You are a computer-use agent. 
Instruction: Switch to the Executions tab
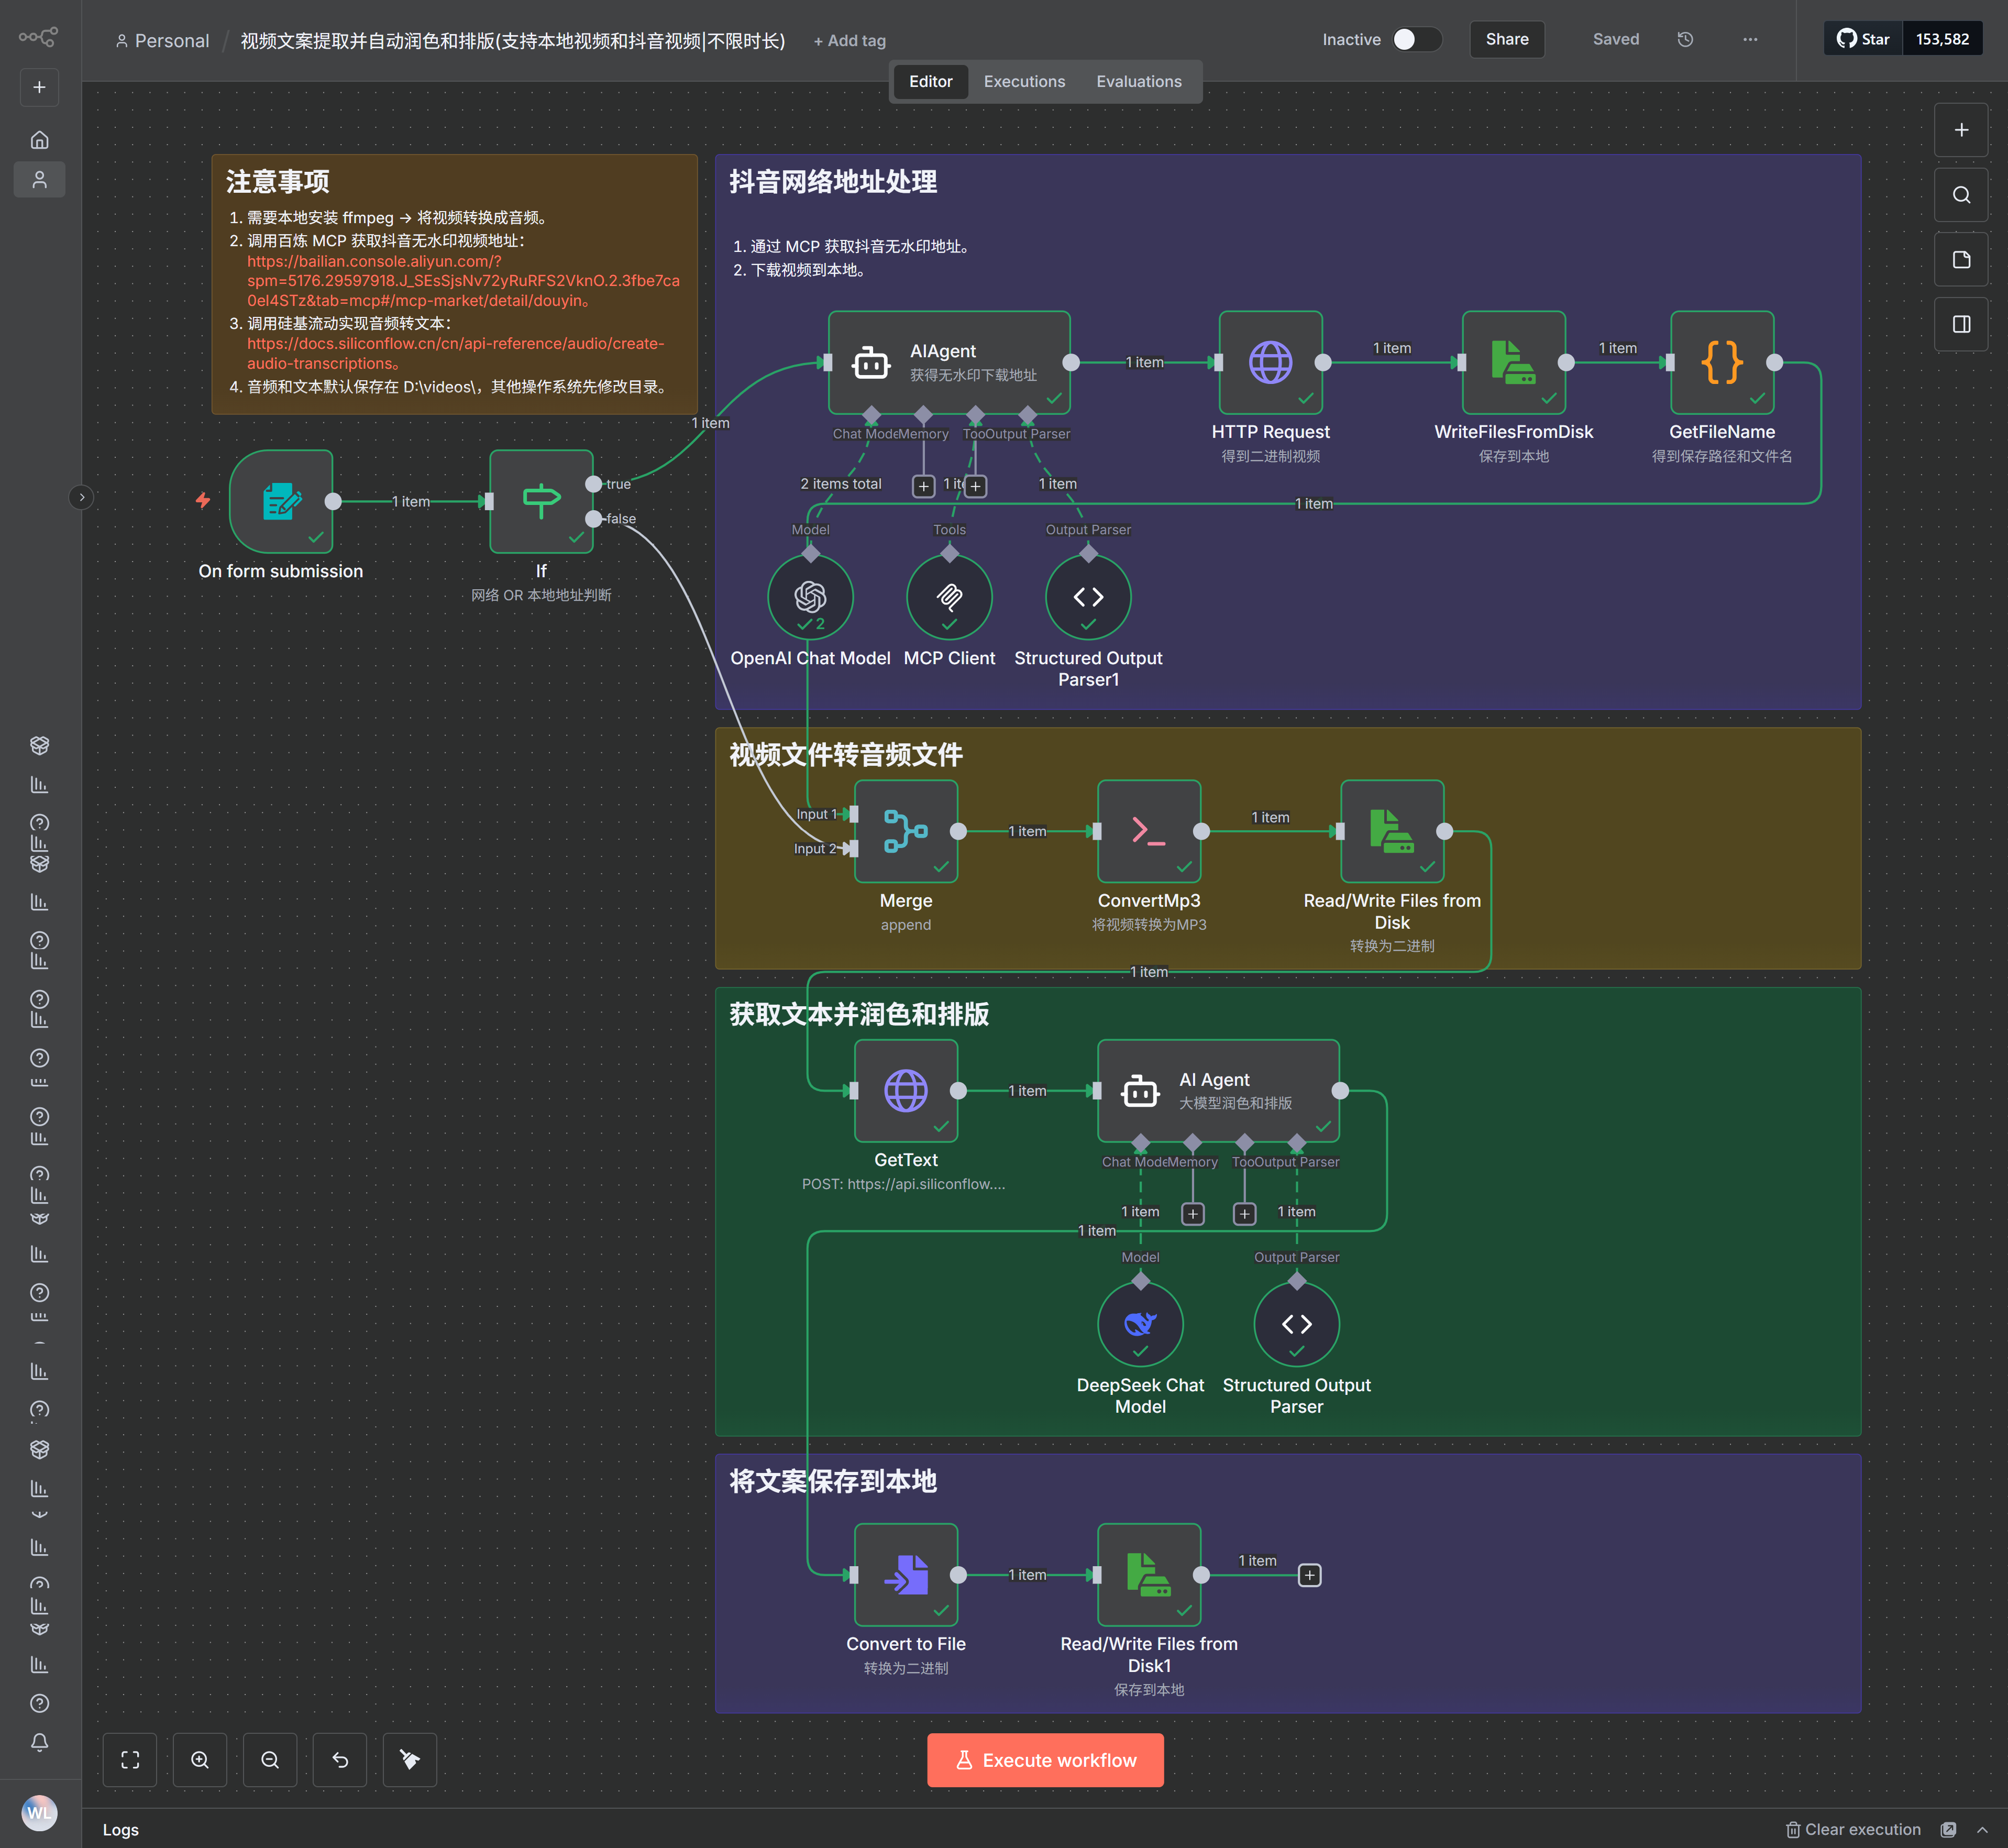tap(1024, 82)
